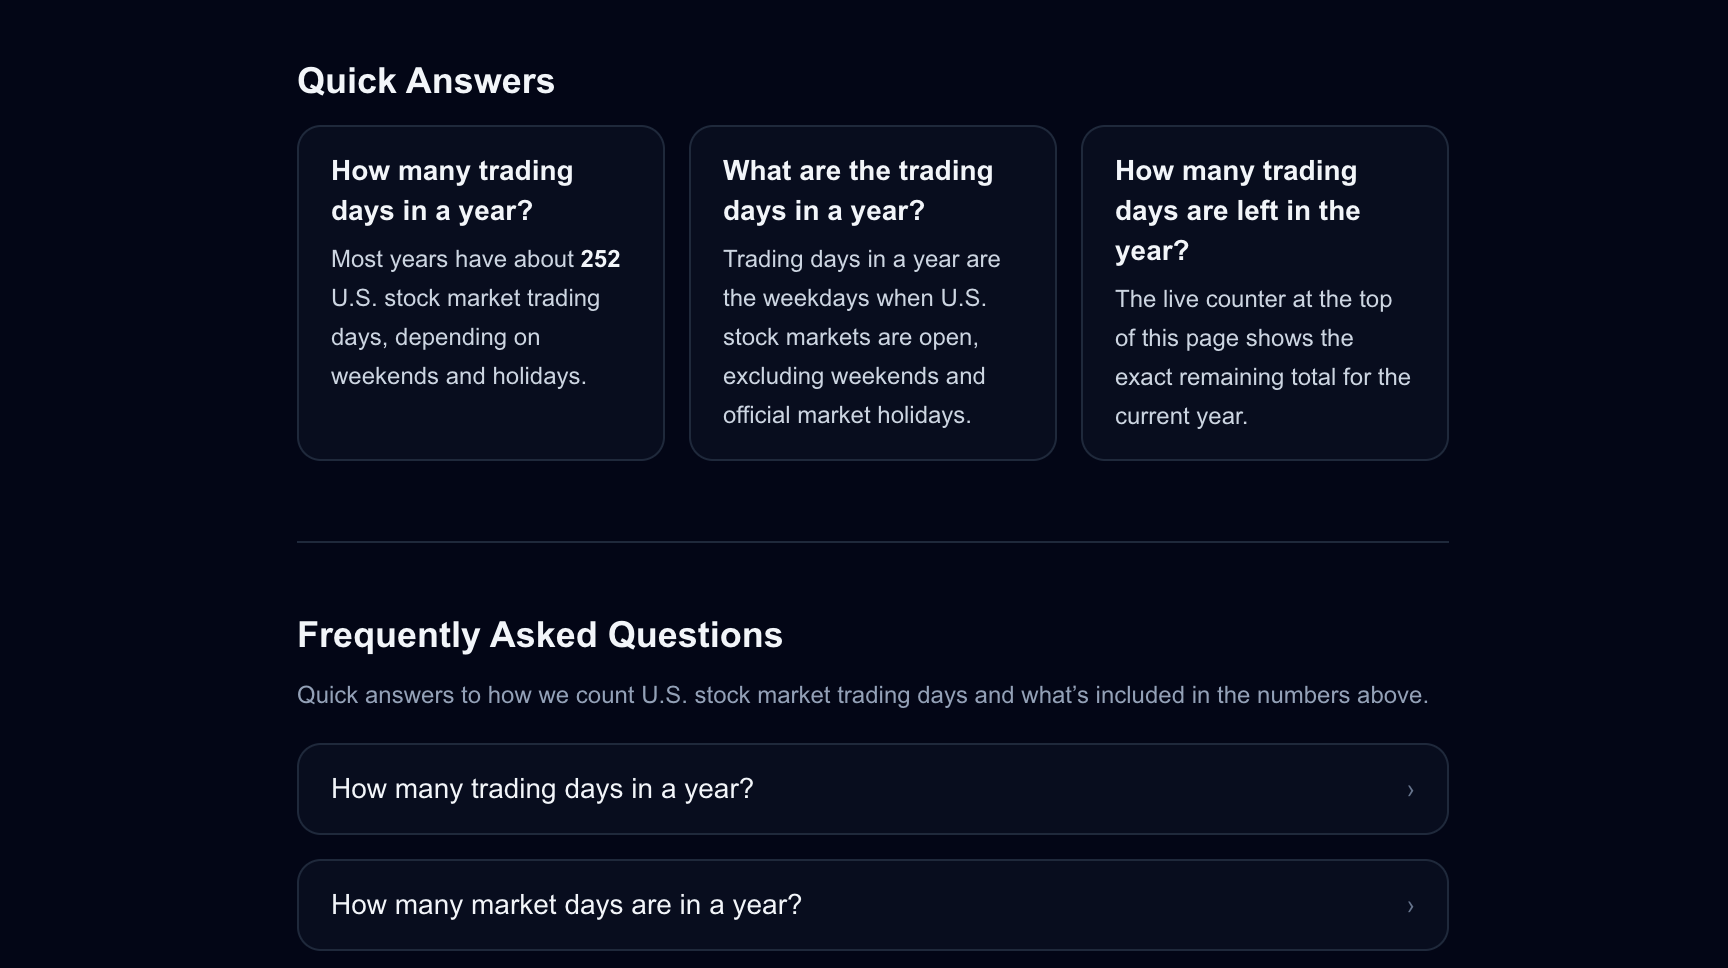
Task: Click the disclosure arrow next to market days question
Action: 1410,906
